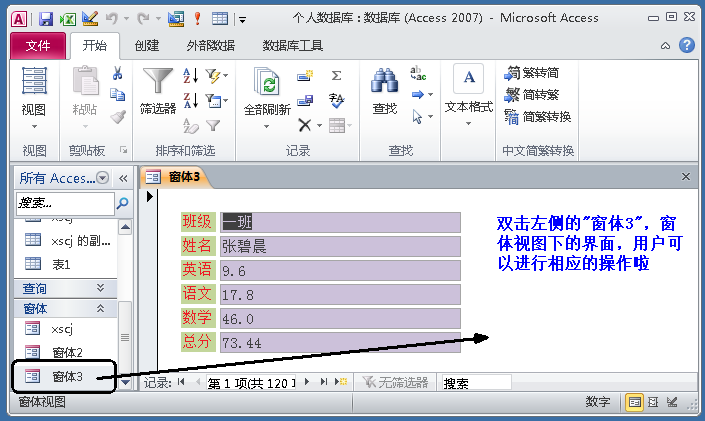Expand the 查询 group in navigation pane
Screen dimensions: 705x421
(x=101, y=288)
